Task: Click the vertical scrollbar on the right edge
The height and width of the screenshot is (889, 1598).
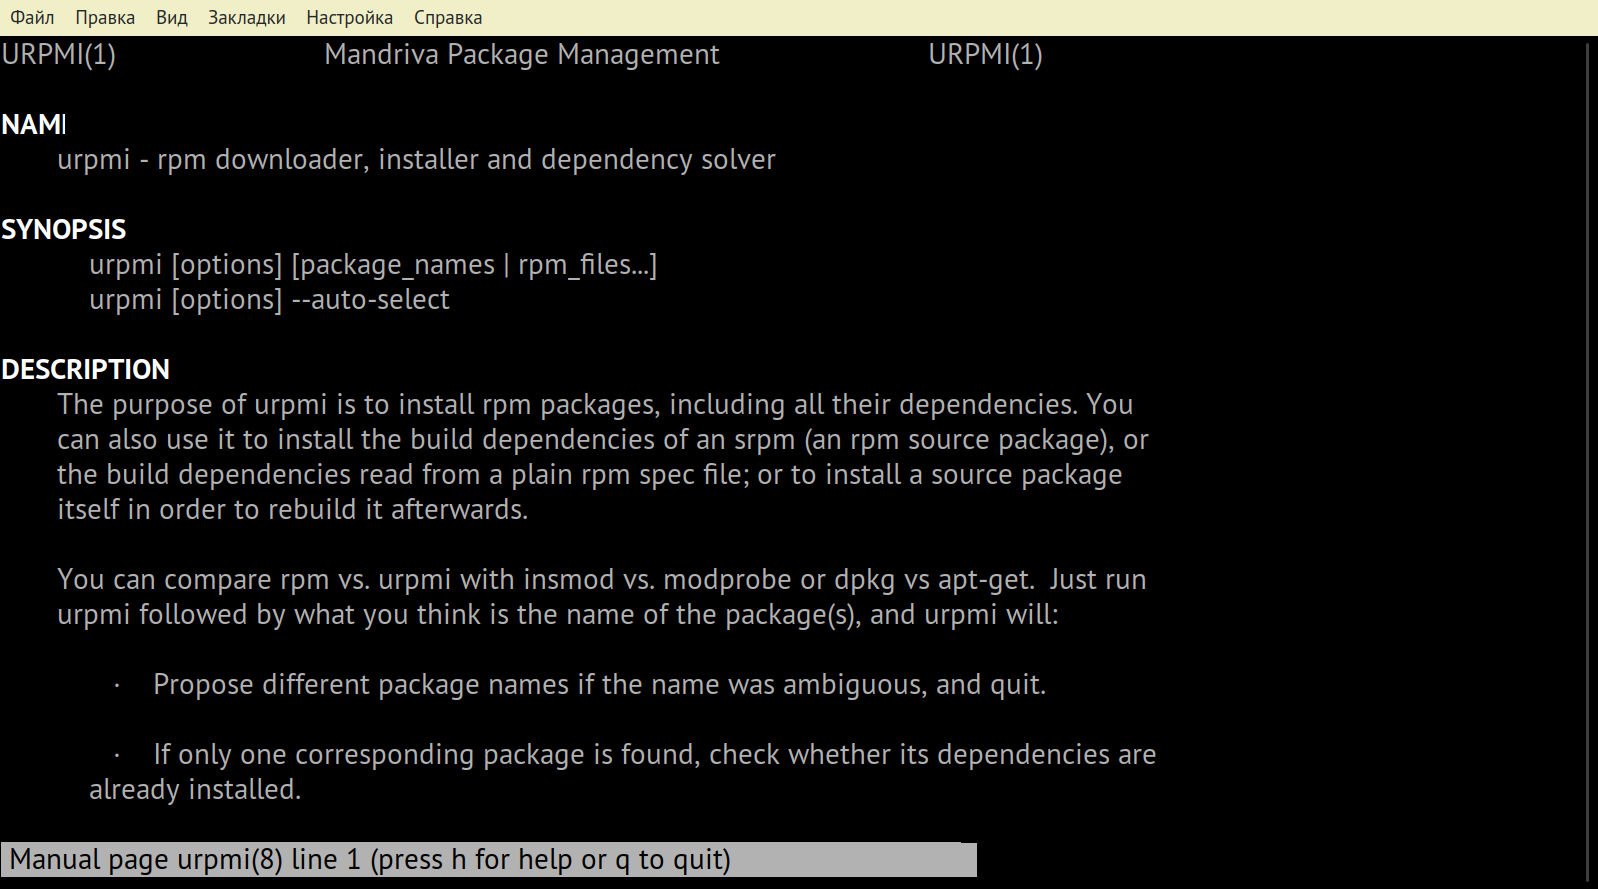Action: coord(1588,460)
